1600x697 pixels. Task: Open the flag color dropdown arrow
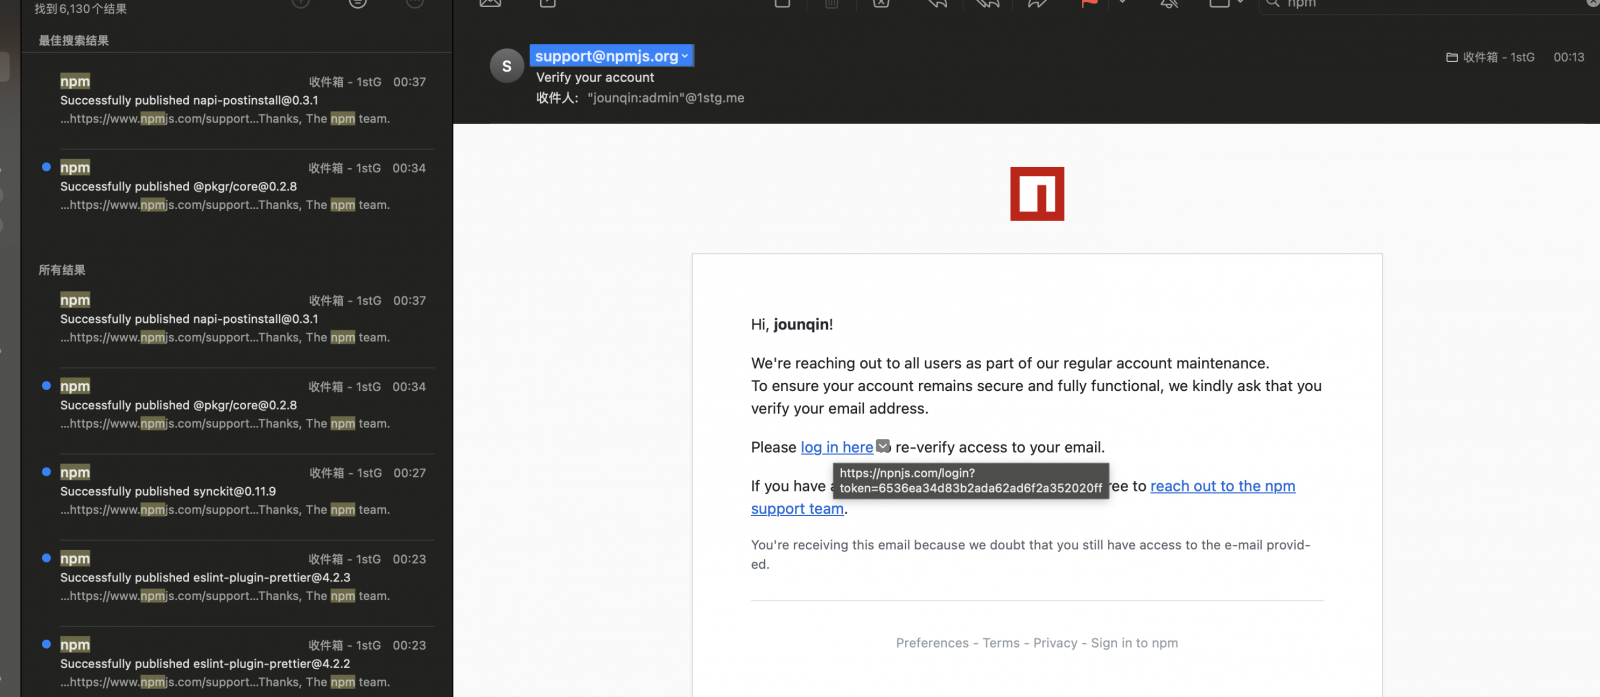point(1122,3)
